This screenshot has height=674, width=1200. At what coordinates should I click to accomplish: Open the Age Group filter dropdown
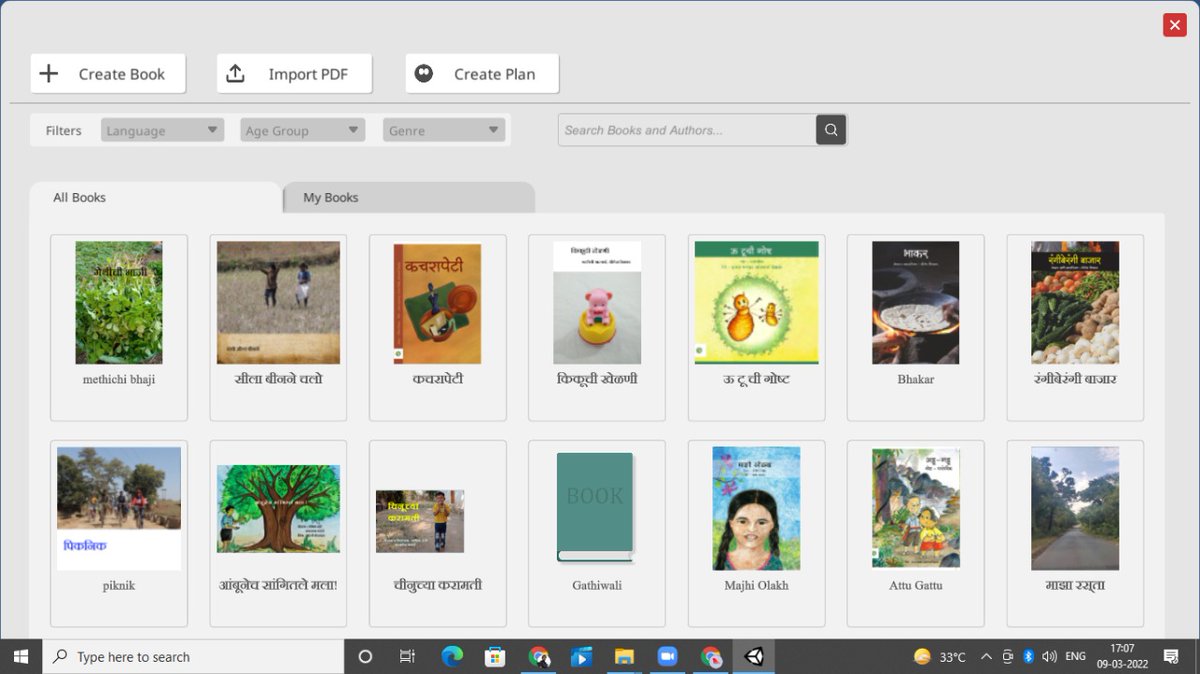coord(303,130)
